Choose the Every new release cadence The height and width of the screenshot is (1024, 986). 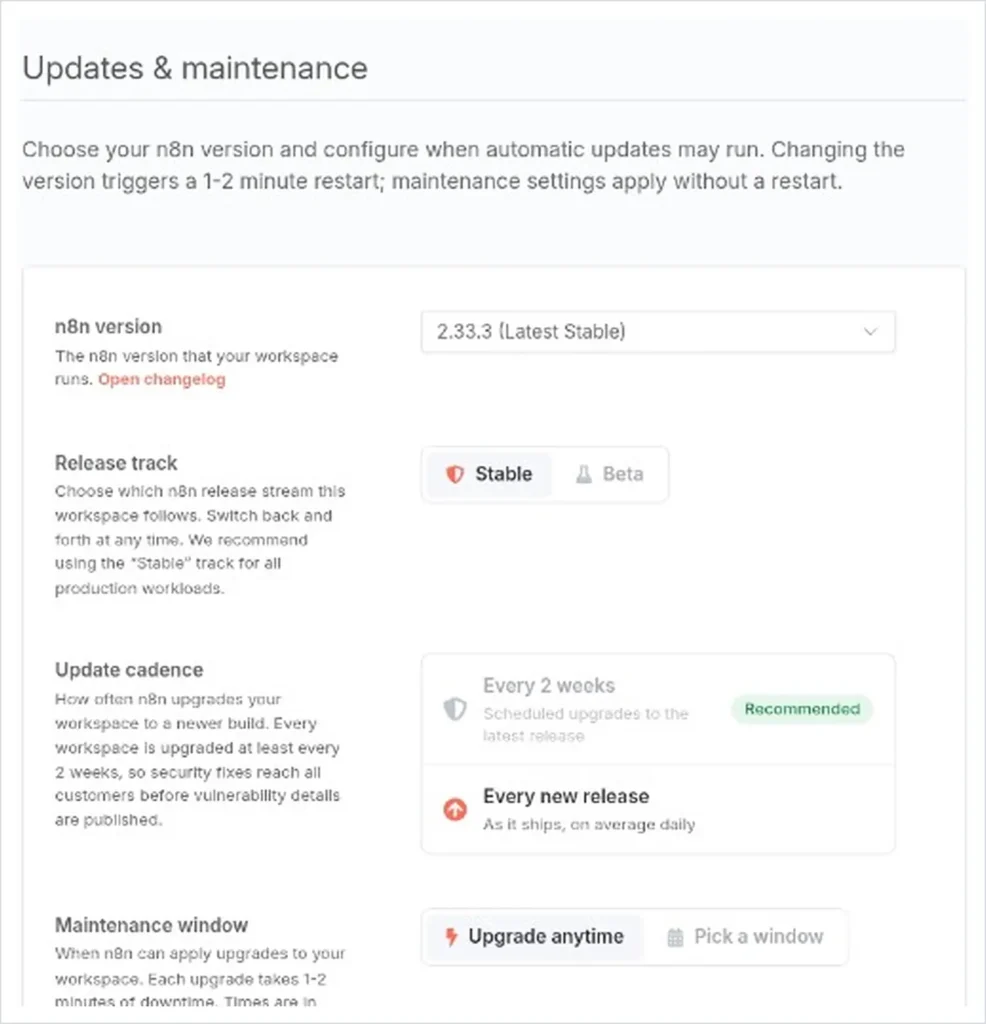(658, 809)
